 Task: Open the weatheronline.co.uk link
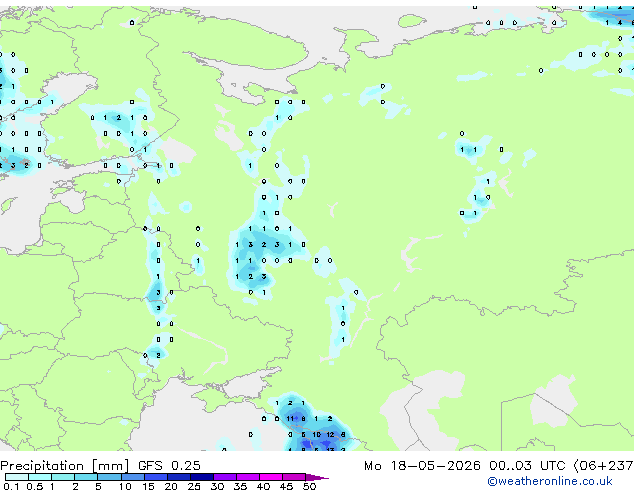pyautogui.click(x=549, y=481)
